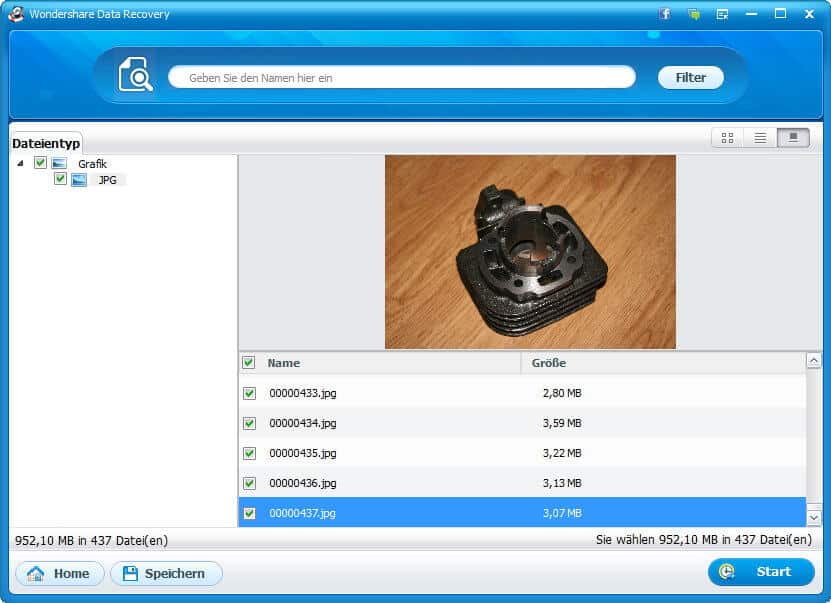Click the 3,13 MB size value
The width and height of the screenshot is (831, 603).
point(562,483)
